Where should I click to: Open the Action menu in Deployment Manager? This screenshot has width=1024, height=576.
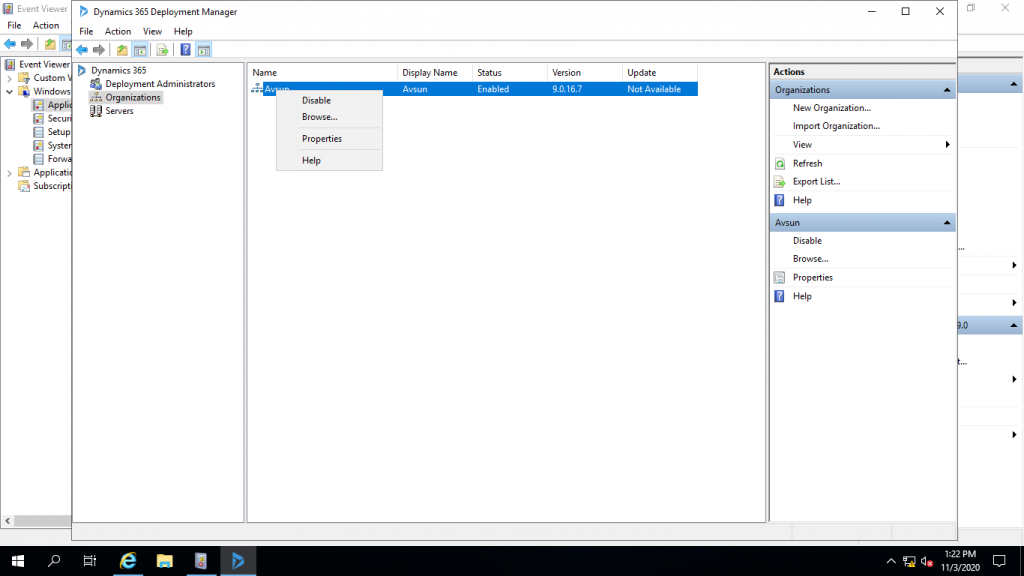118,32
